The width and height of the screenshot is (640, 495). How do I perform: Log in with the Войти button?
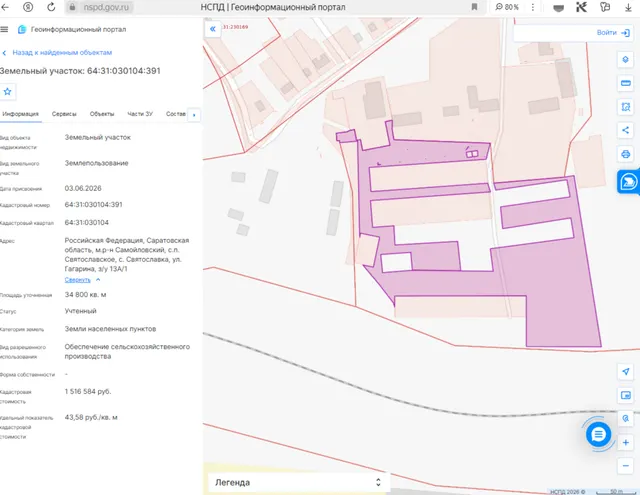pos(613,33)
